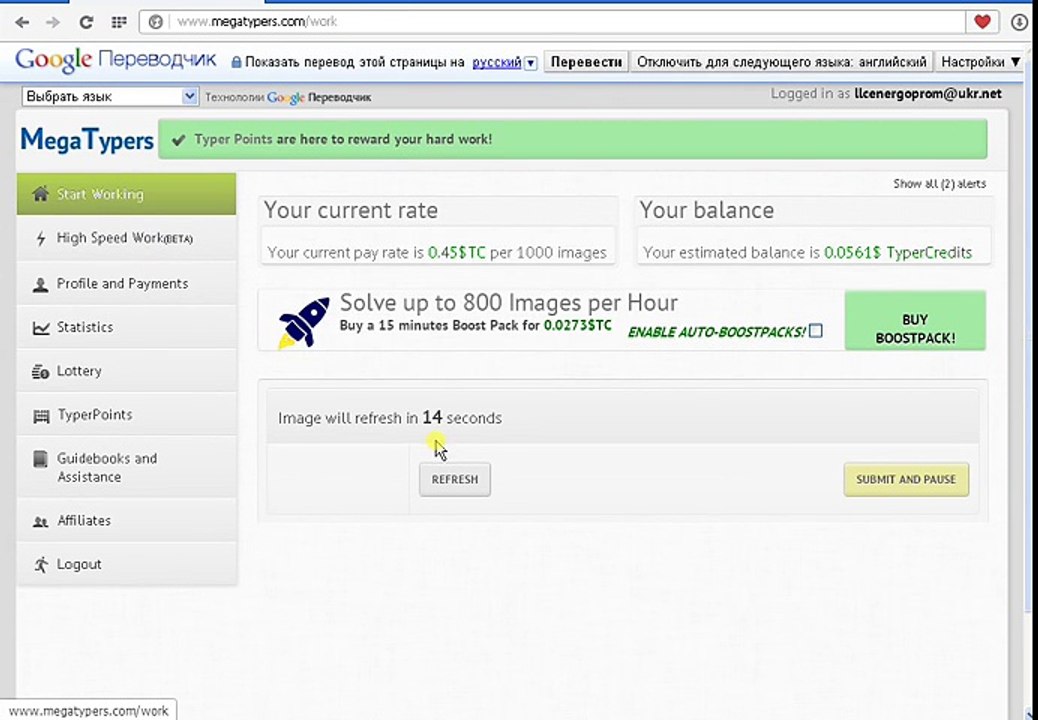The height and width of the screenshot is (720, 1038).
Task: Click the rocket boost pack icon
Action: [x=303, y=322]
